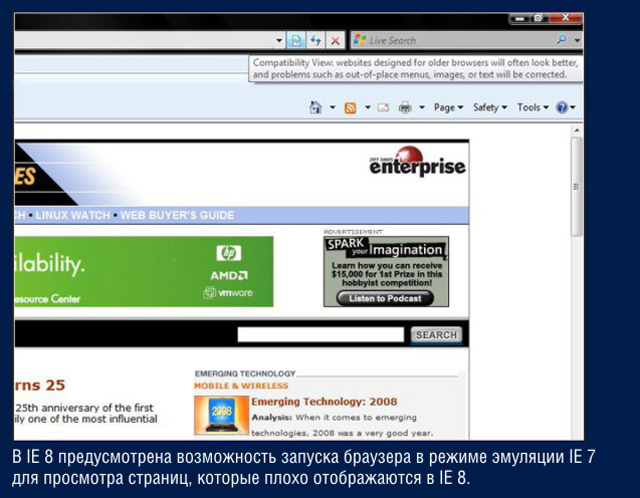This screenshot has height=498, width=640.
Task: Open the Page menu
Action: [448, 107]
